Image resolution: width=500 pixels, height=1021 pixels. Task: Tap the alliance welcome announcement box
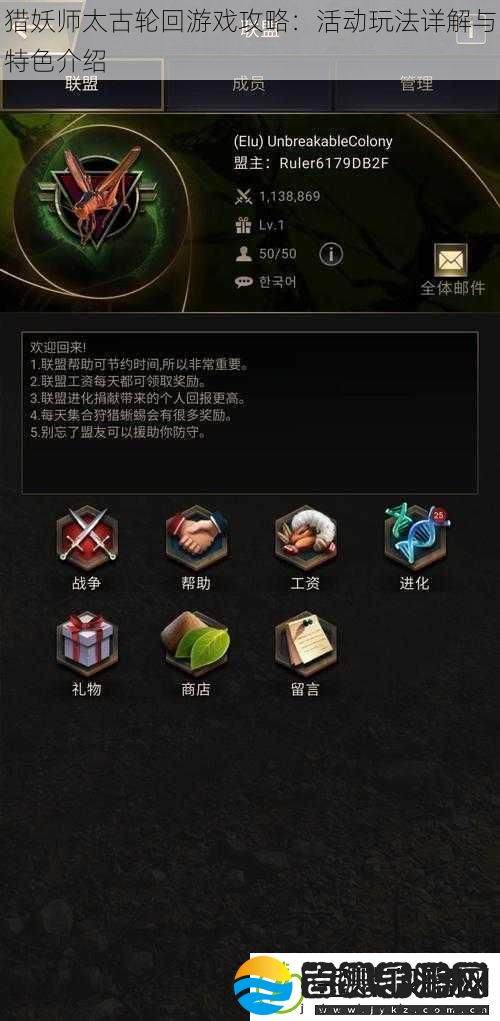tap(250, 413)
